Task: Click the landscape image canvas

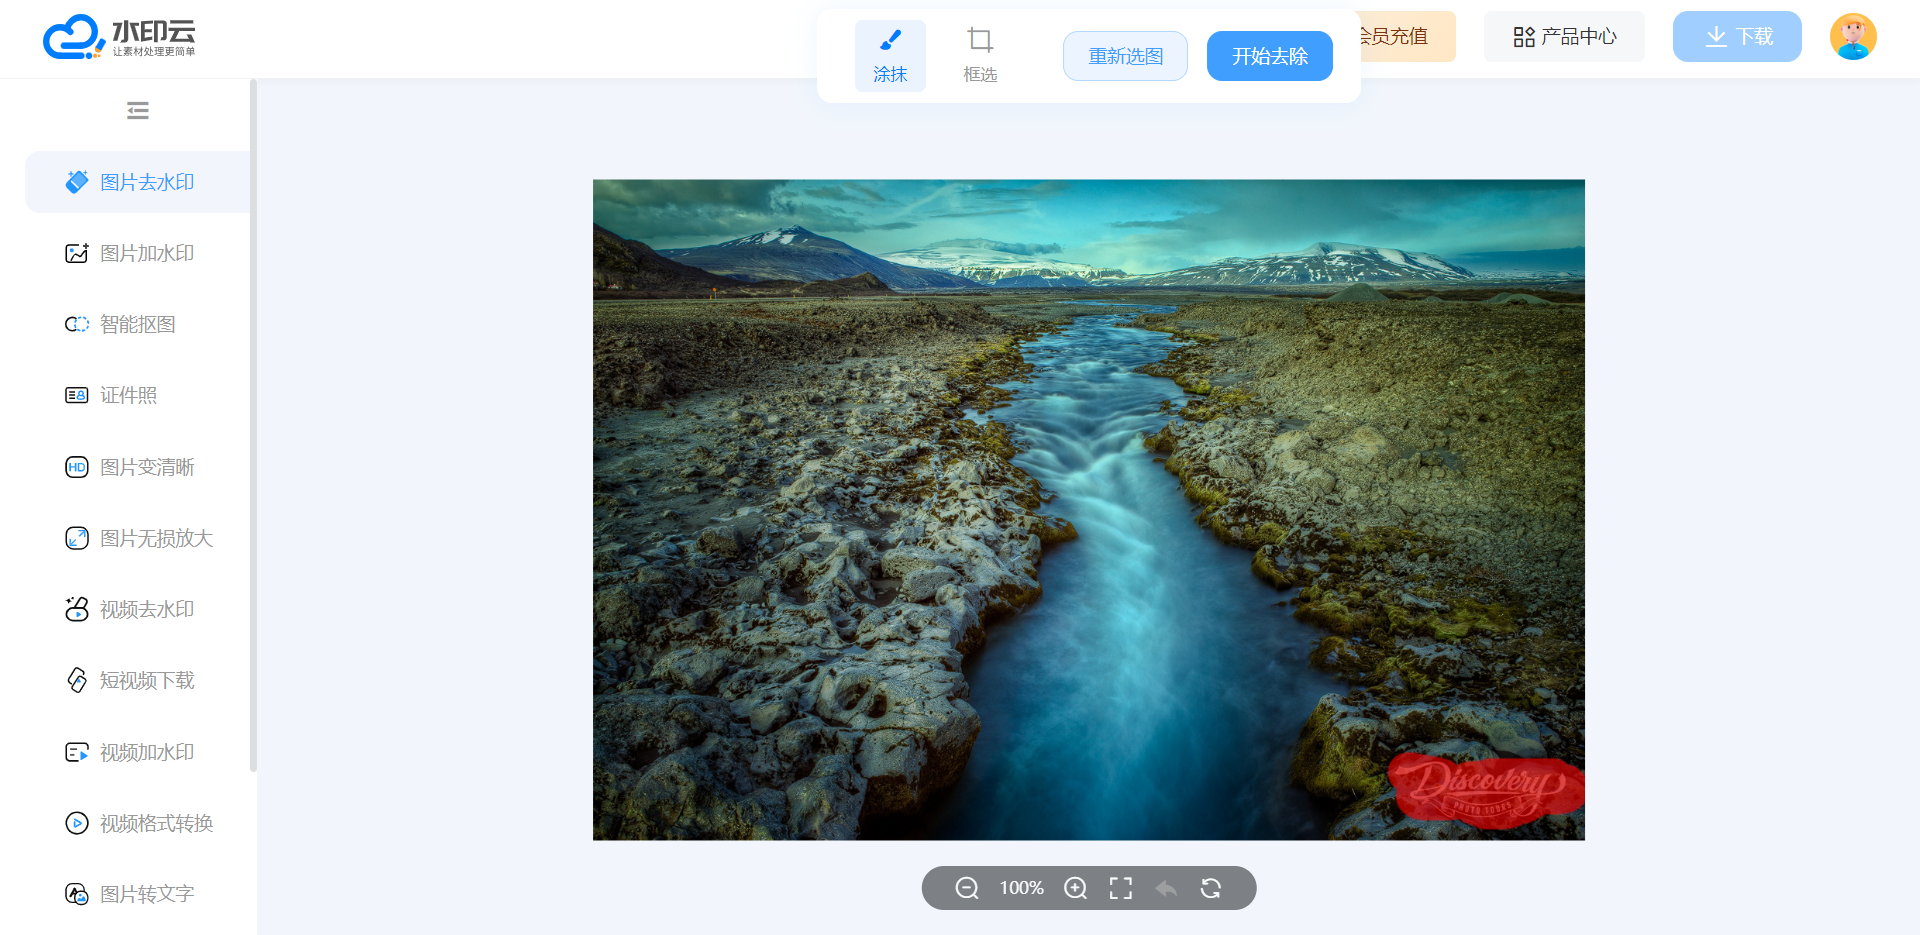Action: pos(1089,510)
